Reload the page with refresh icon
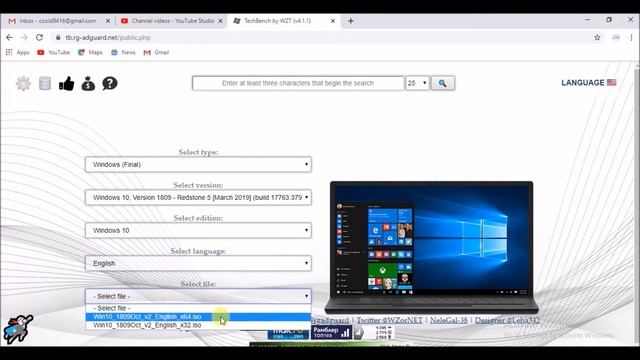 39,38
